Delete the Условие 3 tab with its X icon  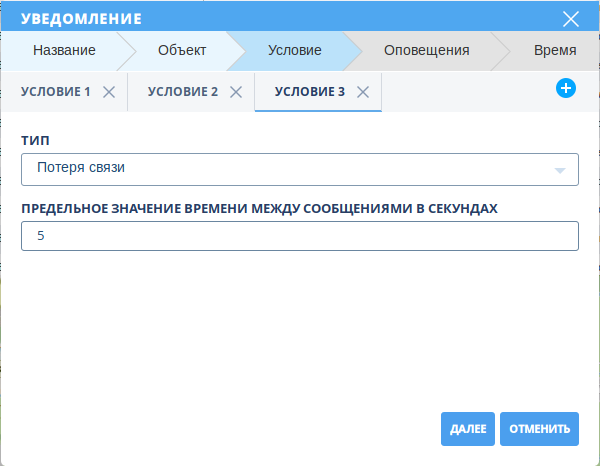[363, 92]
